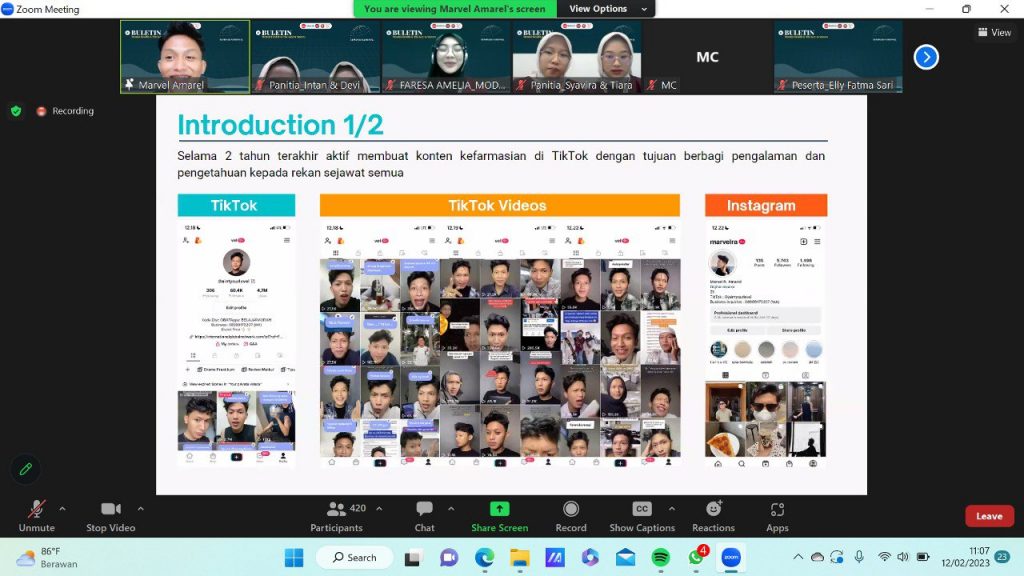Click the red Leave button
This screenshot has height=576, width=1024.
tap(988, 516)
